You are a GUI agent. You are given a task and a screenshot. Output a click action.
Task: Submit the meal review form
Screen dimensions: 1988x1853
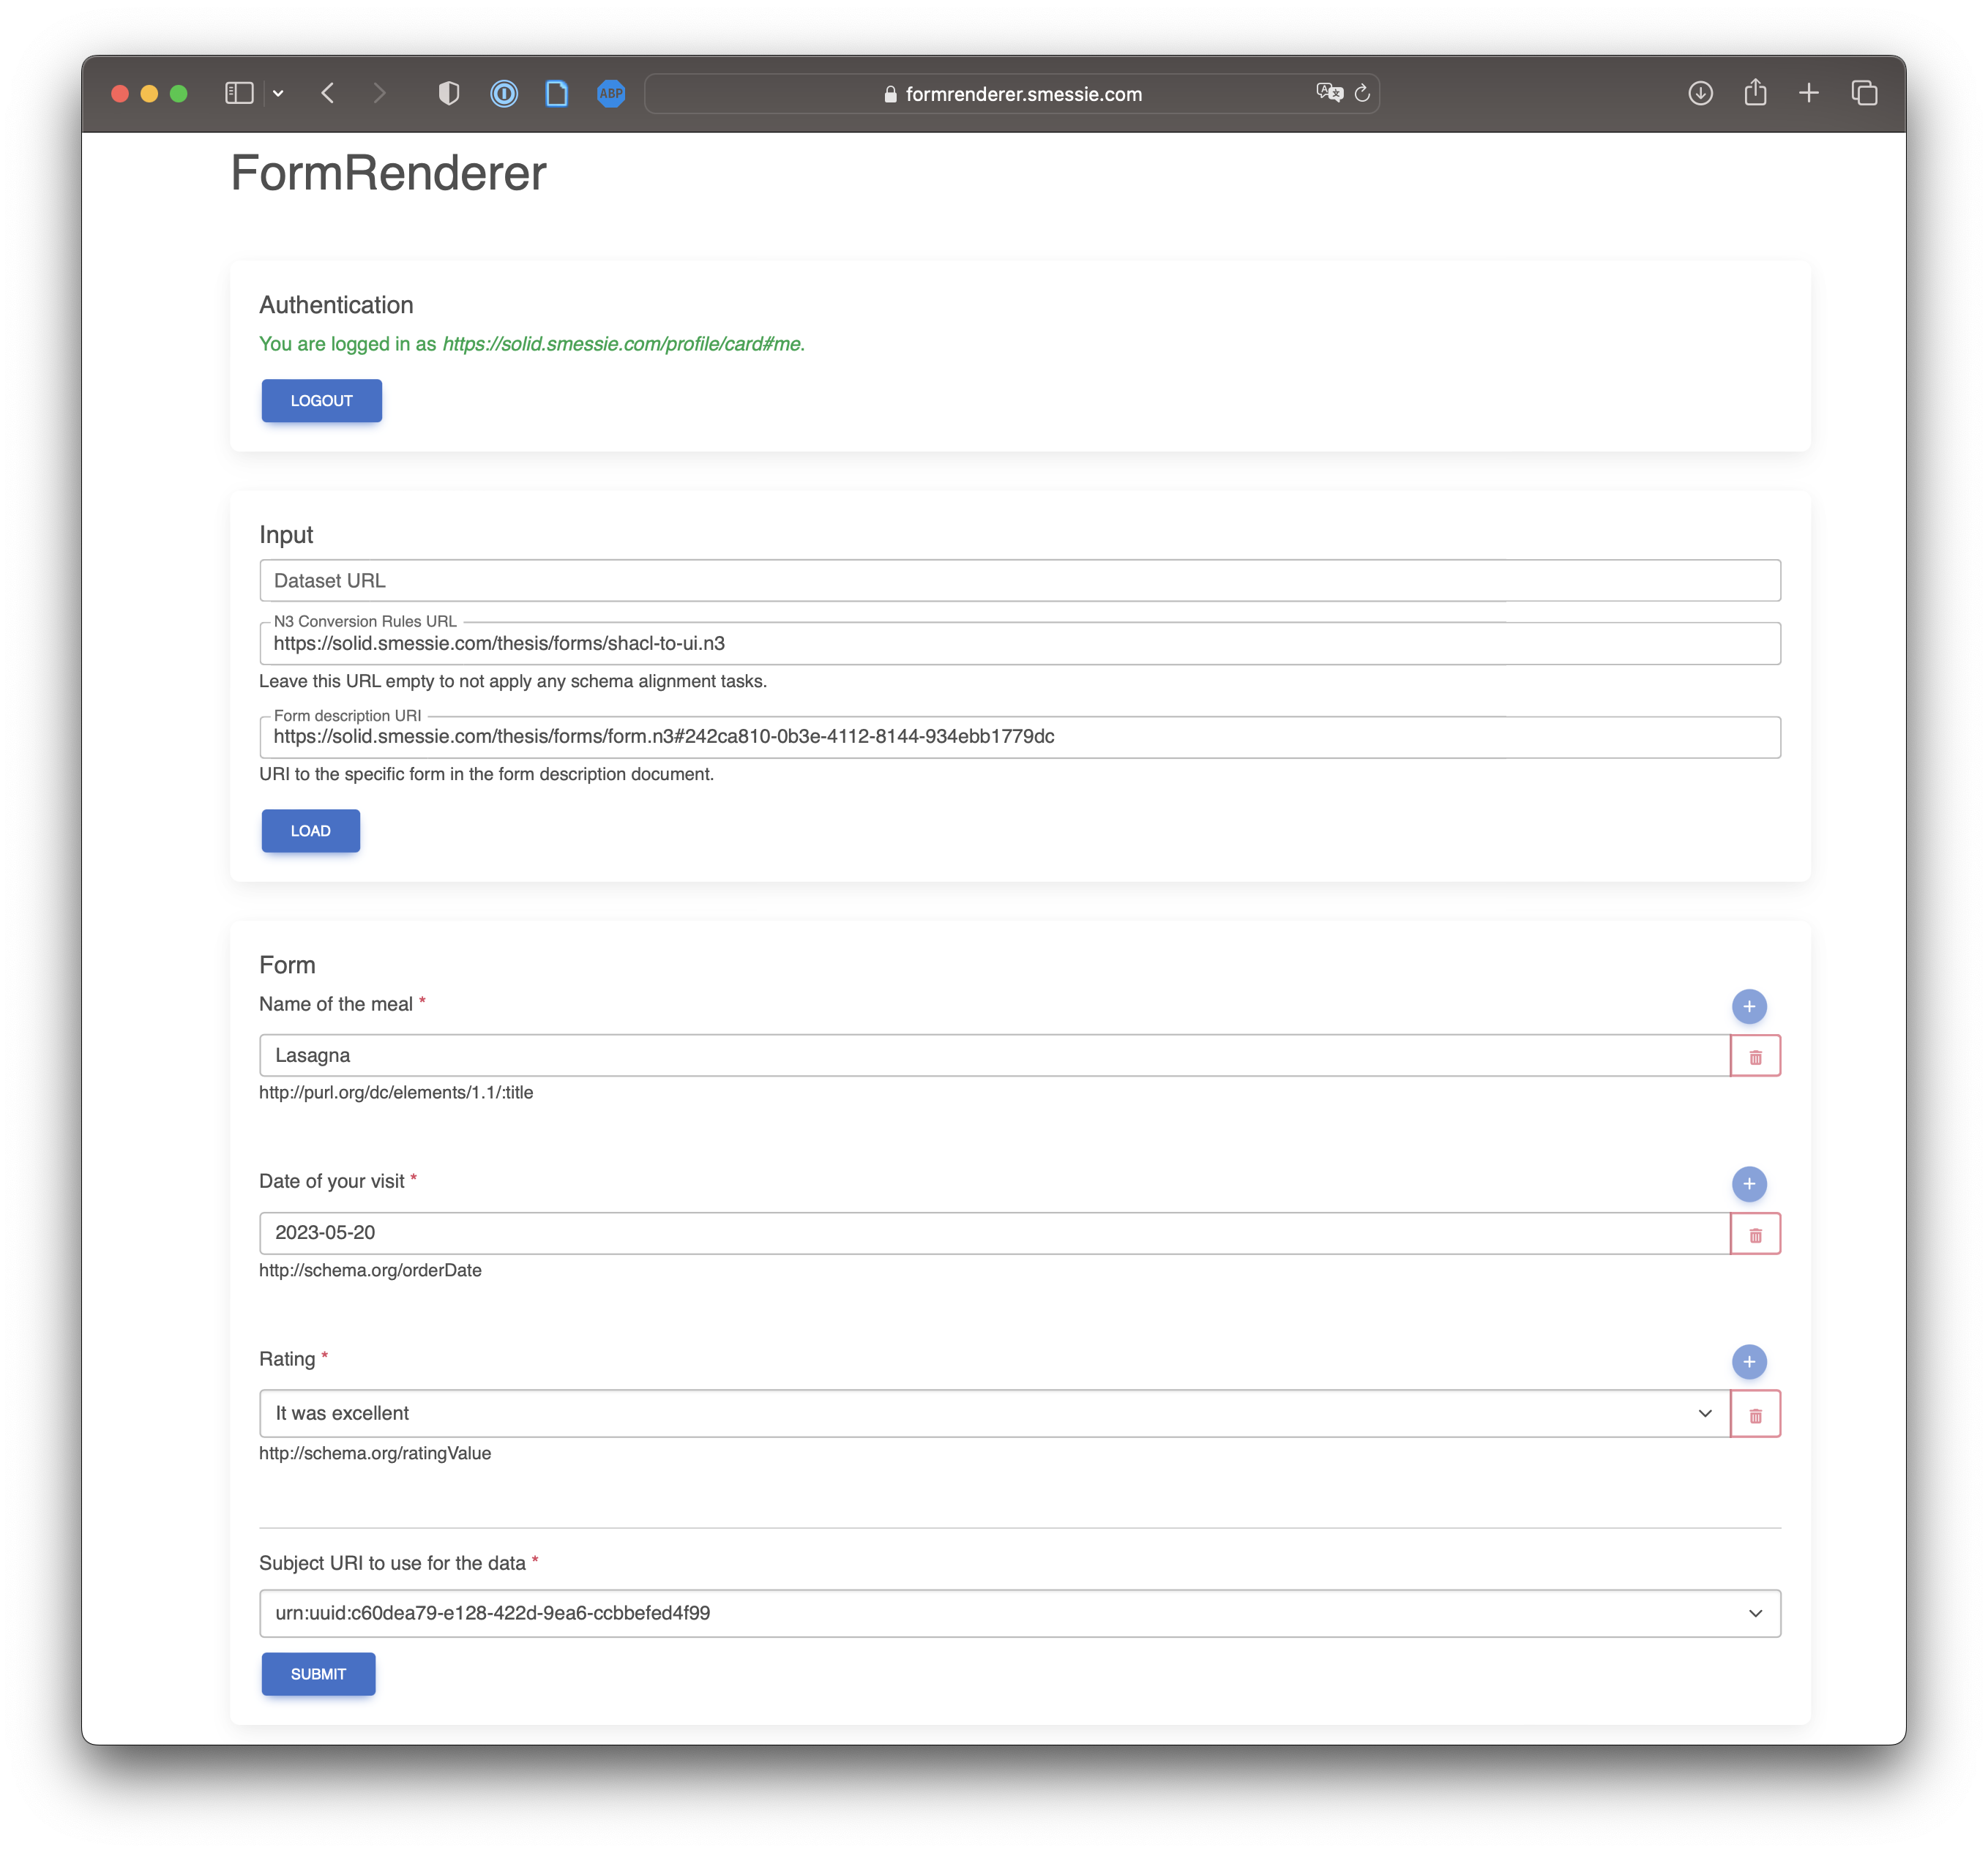(x=318, y=1673)
